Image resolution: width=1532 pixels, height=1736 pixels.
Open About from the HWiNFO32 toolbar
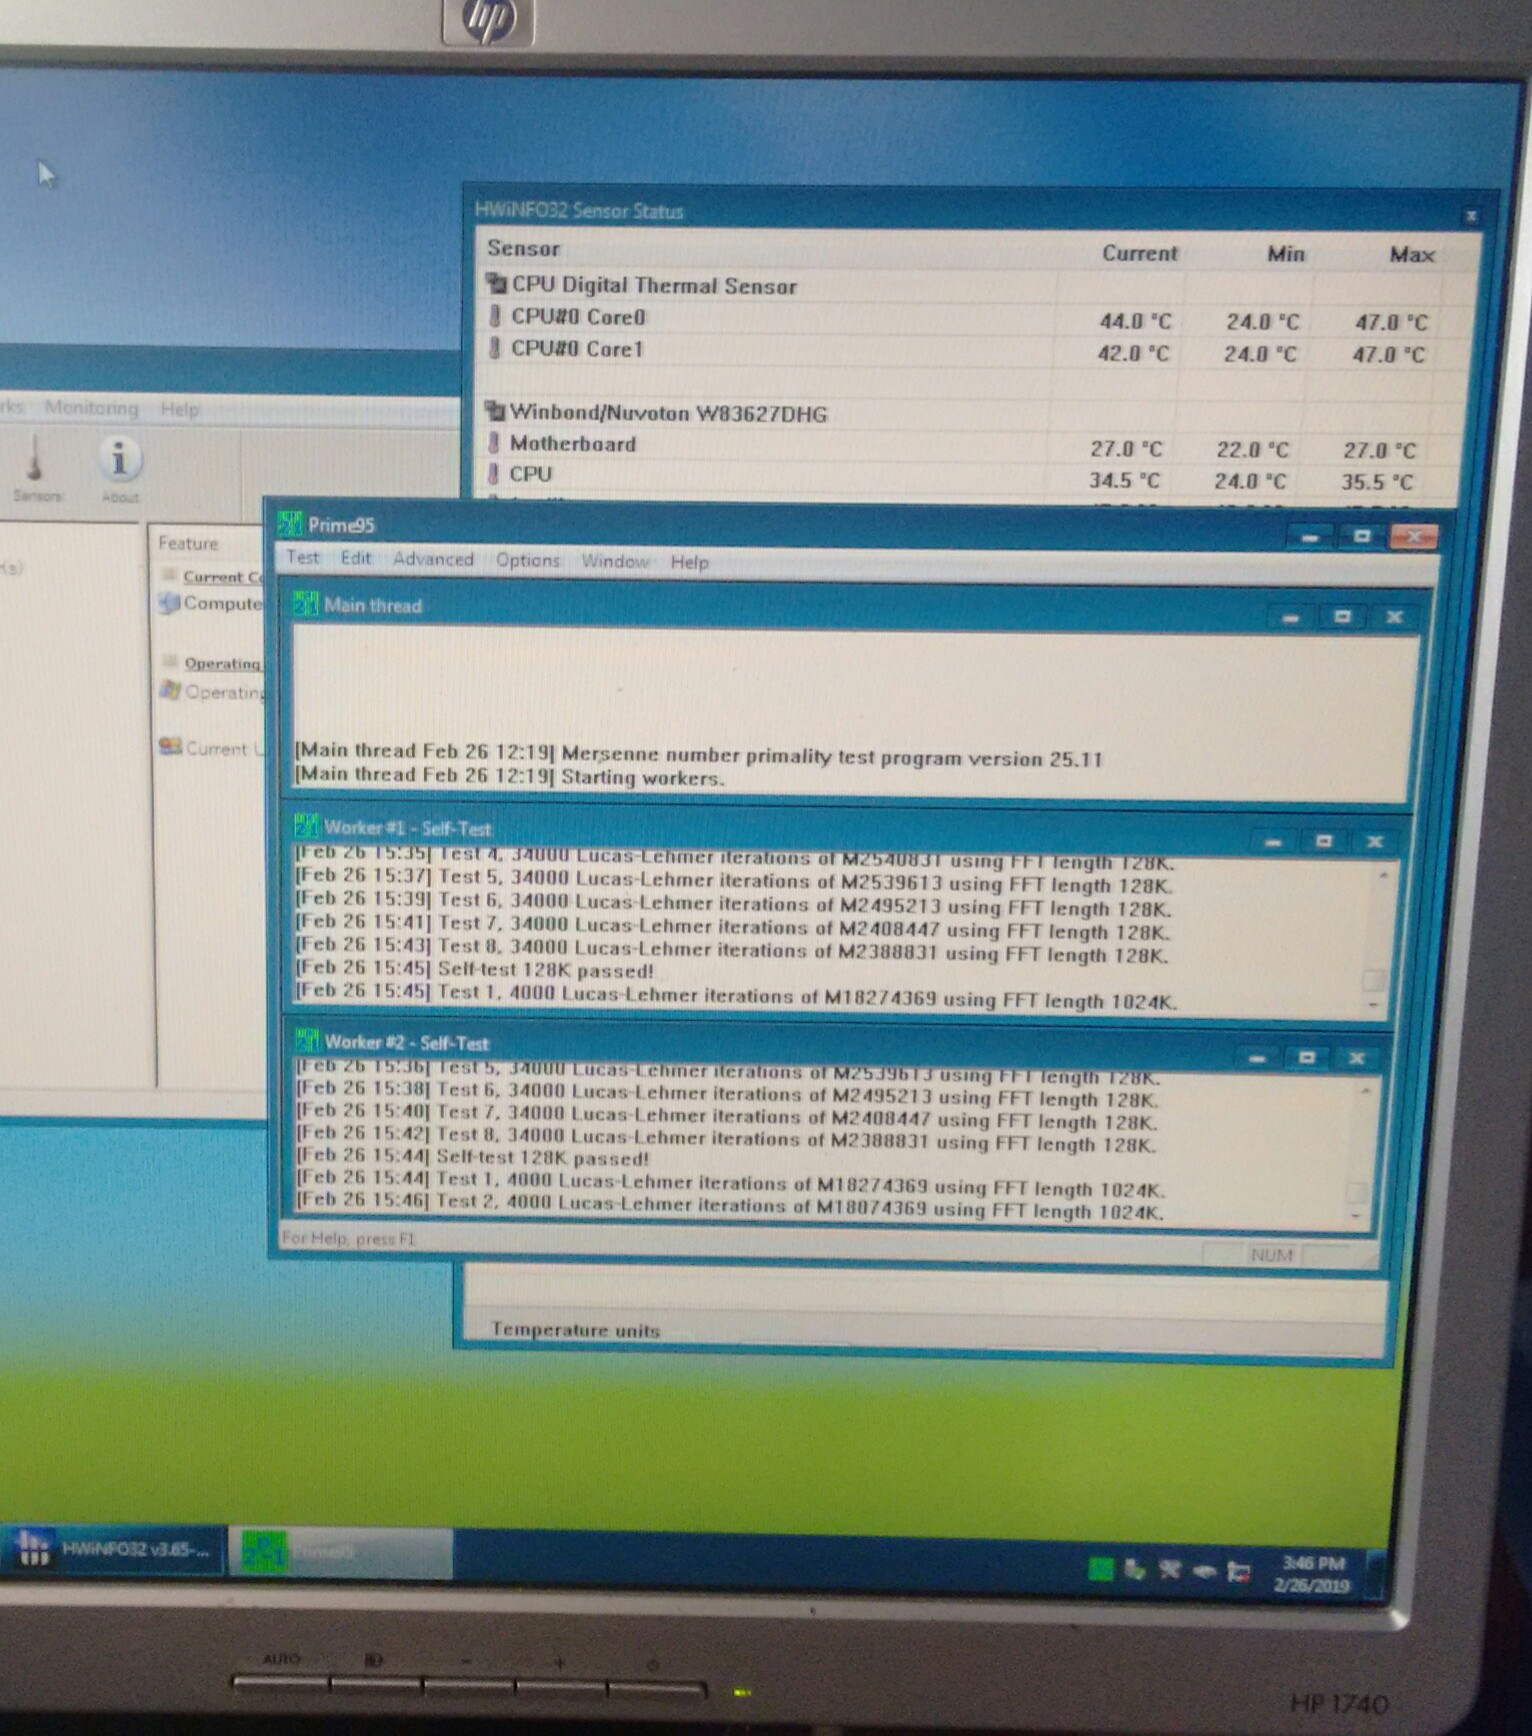click(120, 468)
